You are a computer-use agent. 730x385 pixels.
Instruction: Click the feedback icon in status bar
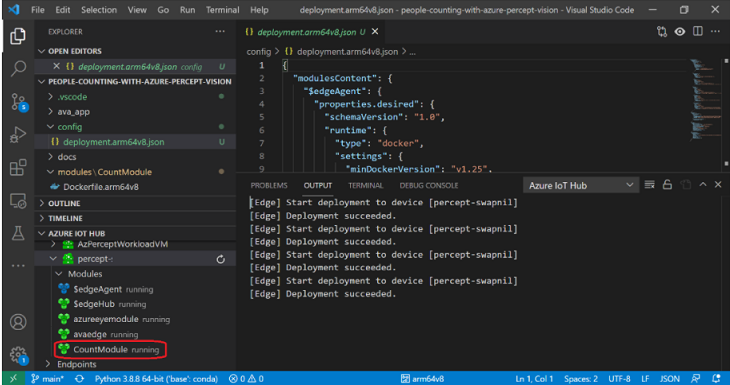pos(696,378)
